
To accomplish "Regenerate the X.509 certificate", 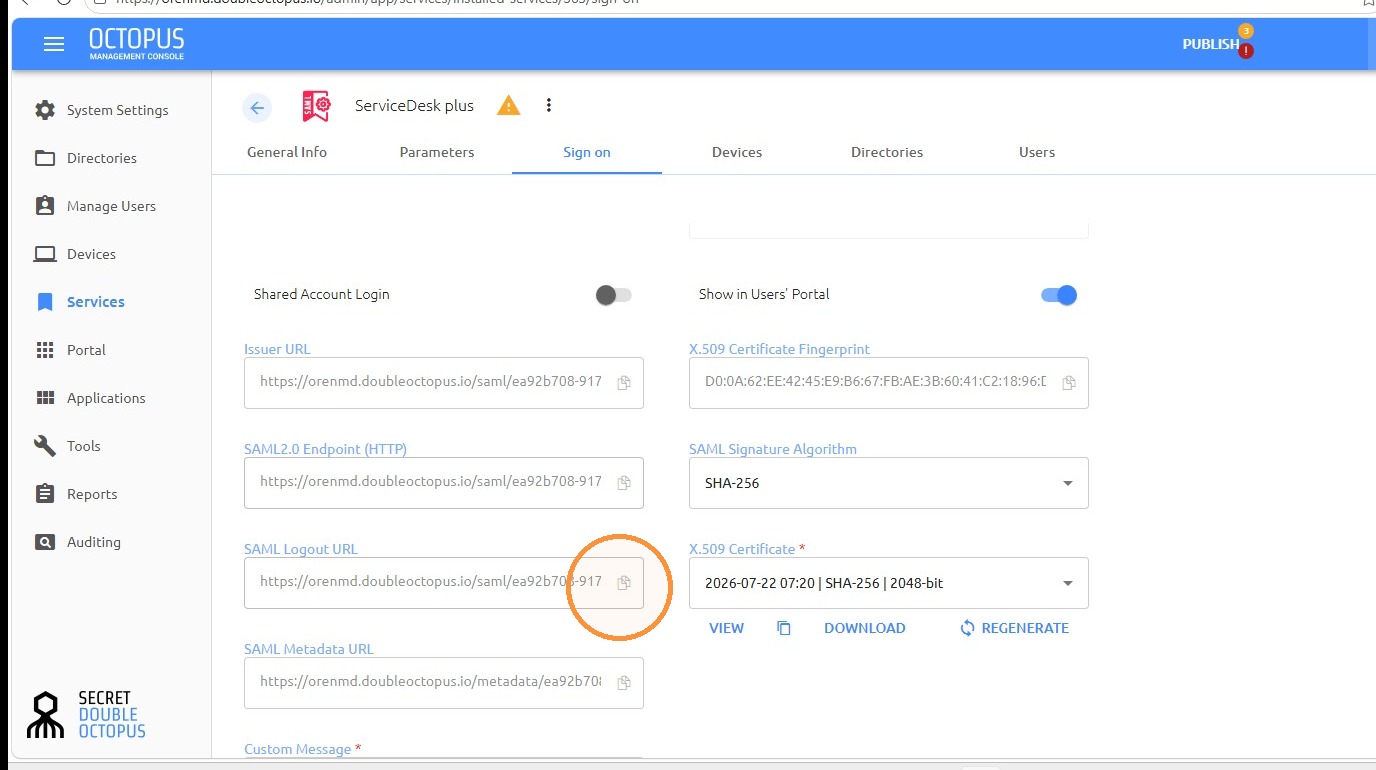I will [1014, 628].
